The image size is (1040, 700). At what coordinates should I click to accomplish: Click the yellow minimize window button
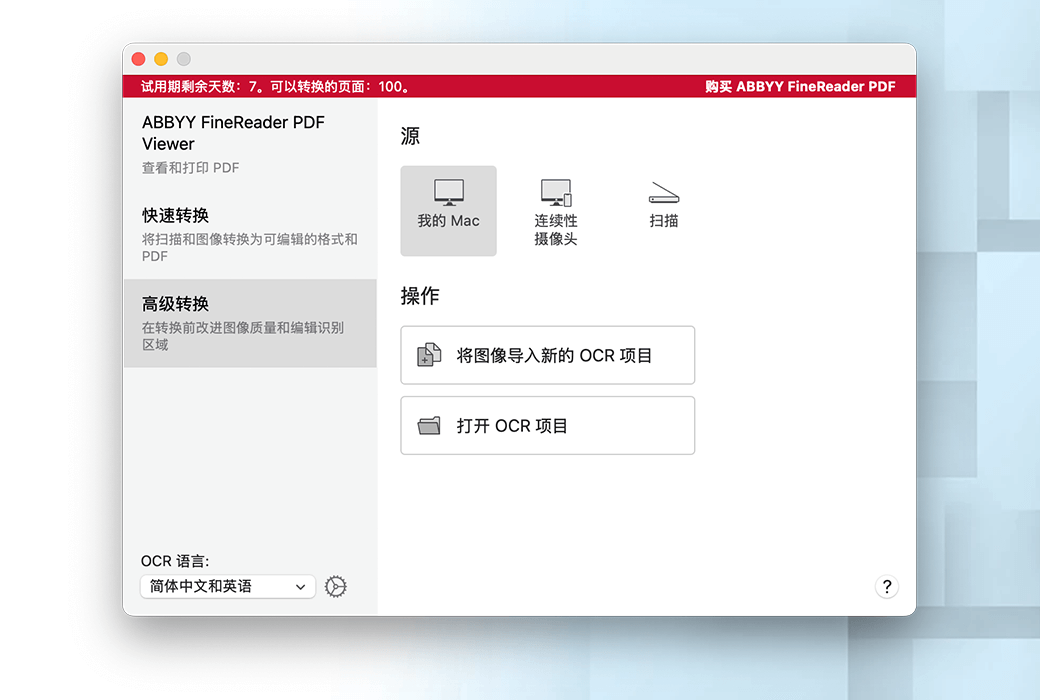(x=161, y=59)
